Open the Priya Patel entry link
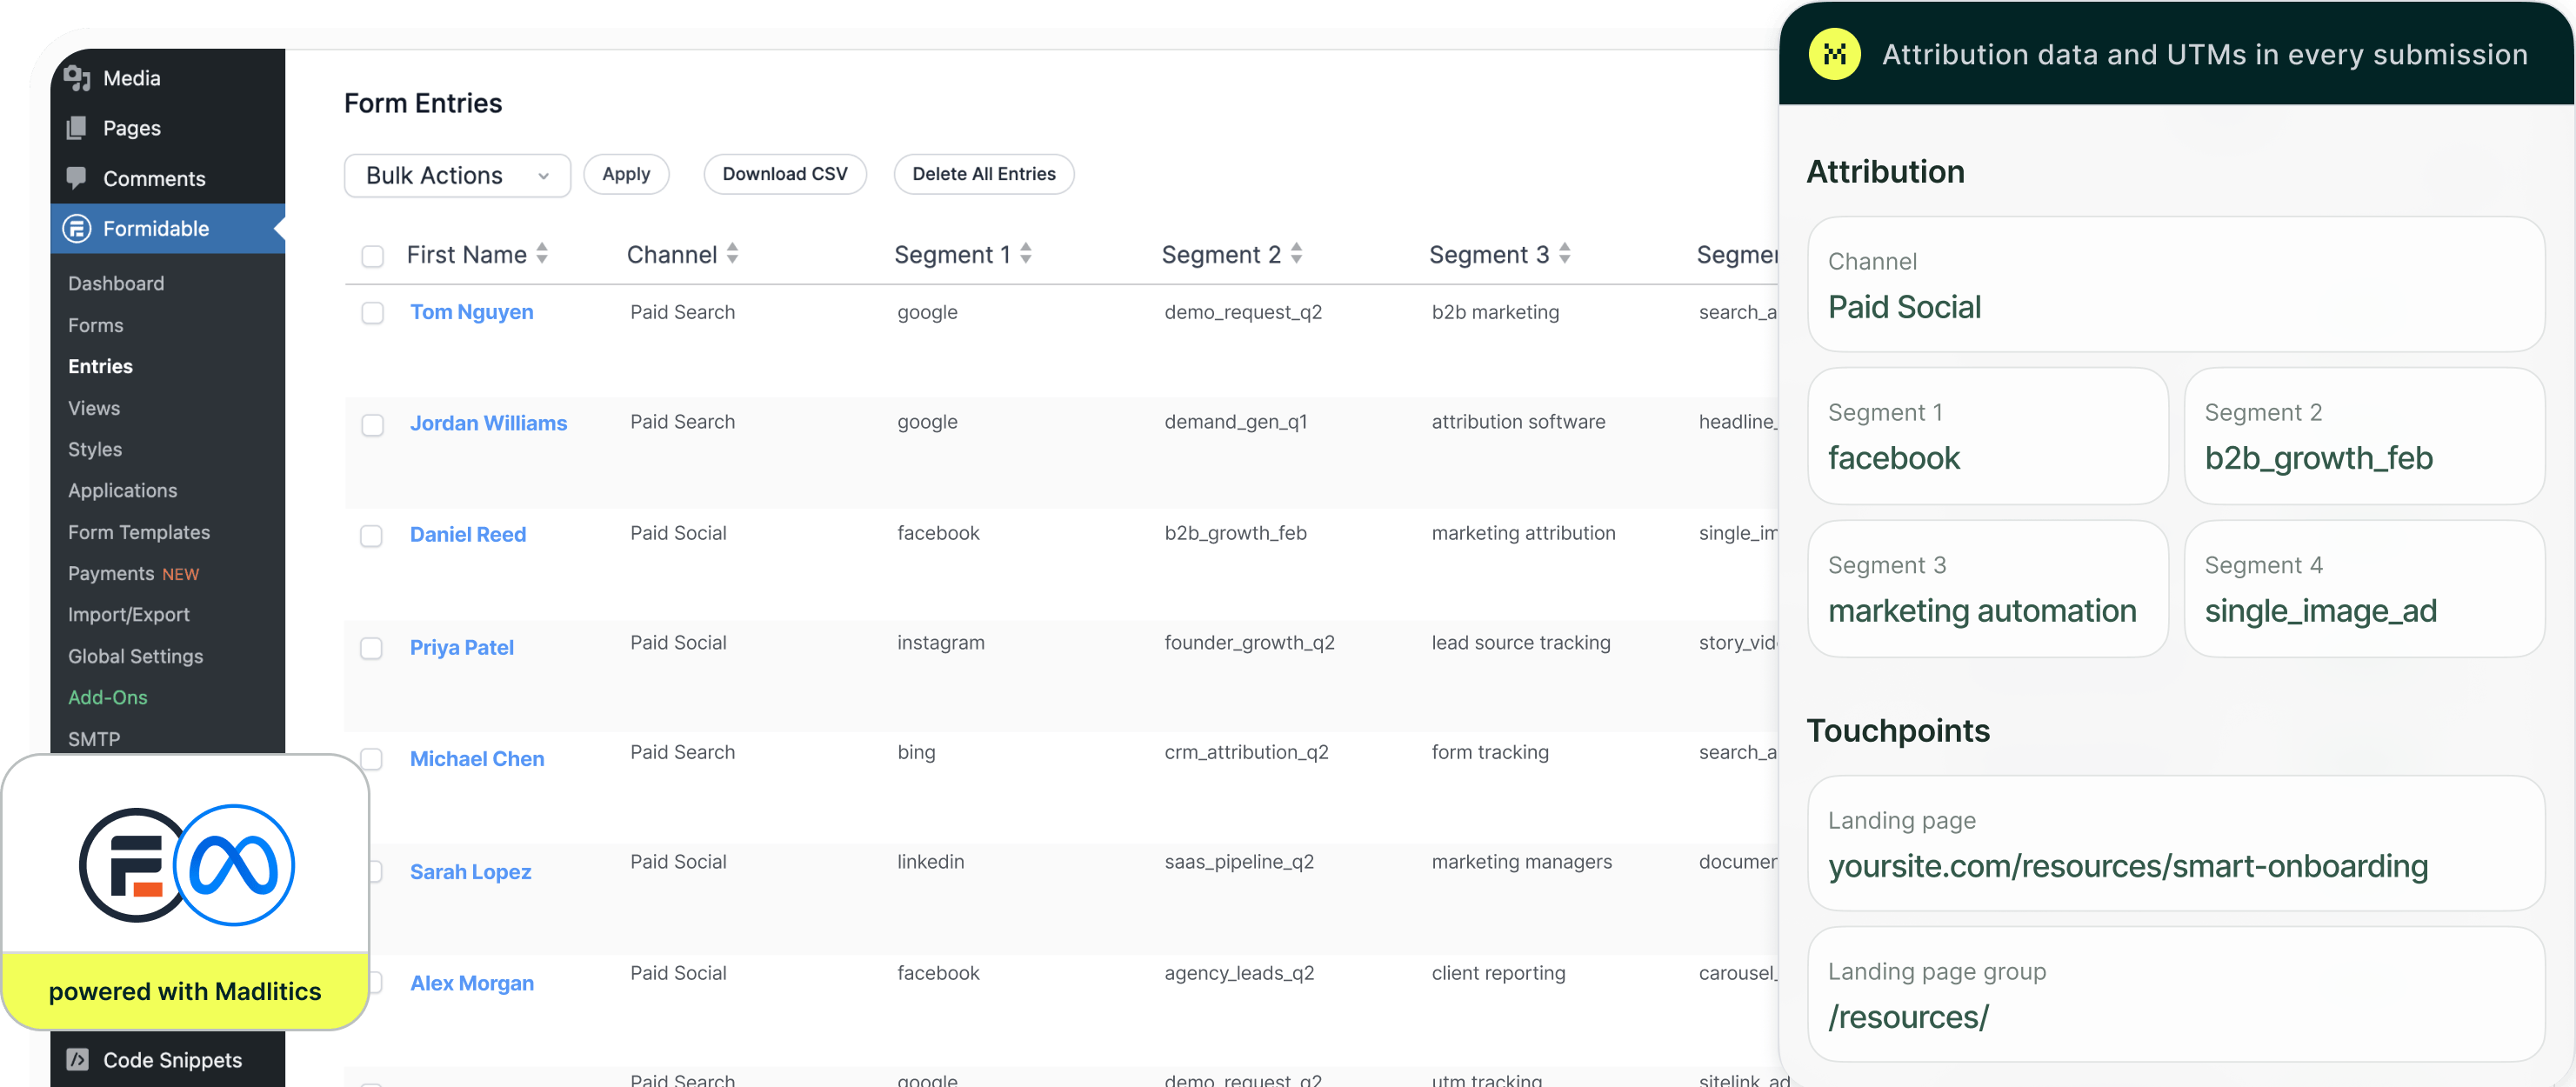The height and width of the screenshot is (1087, 2576). tap(462, 647)
